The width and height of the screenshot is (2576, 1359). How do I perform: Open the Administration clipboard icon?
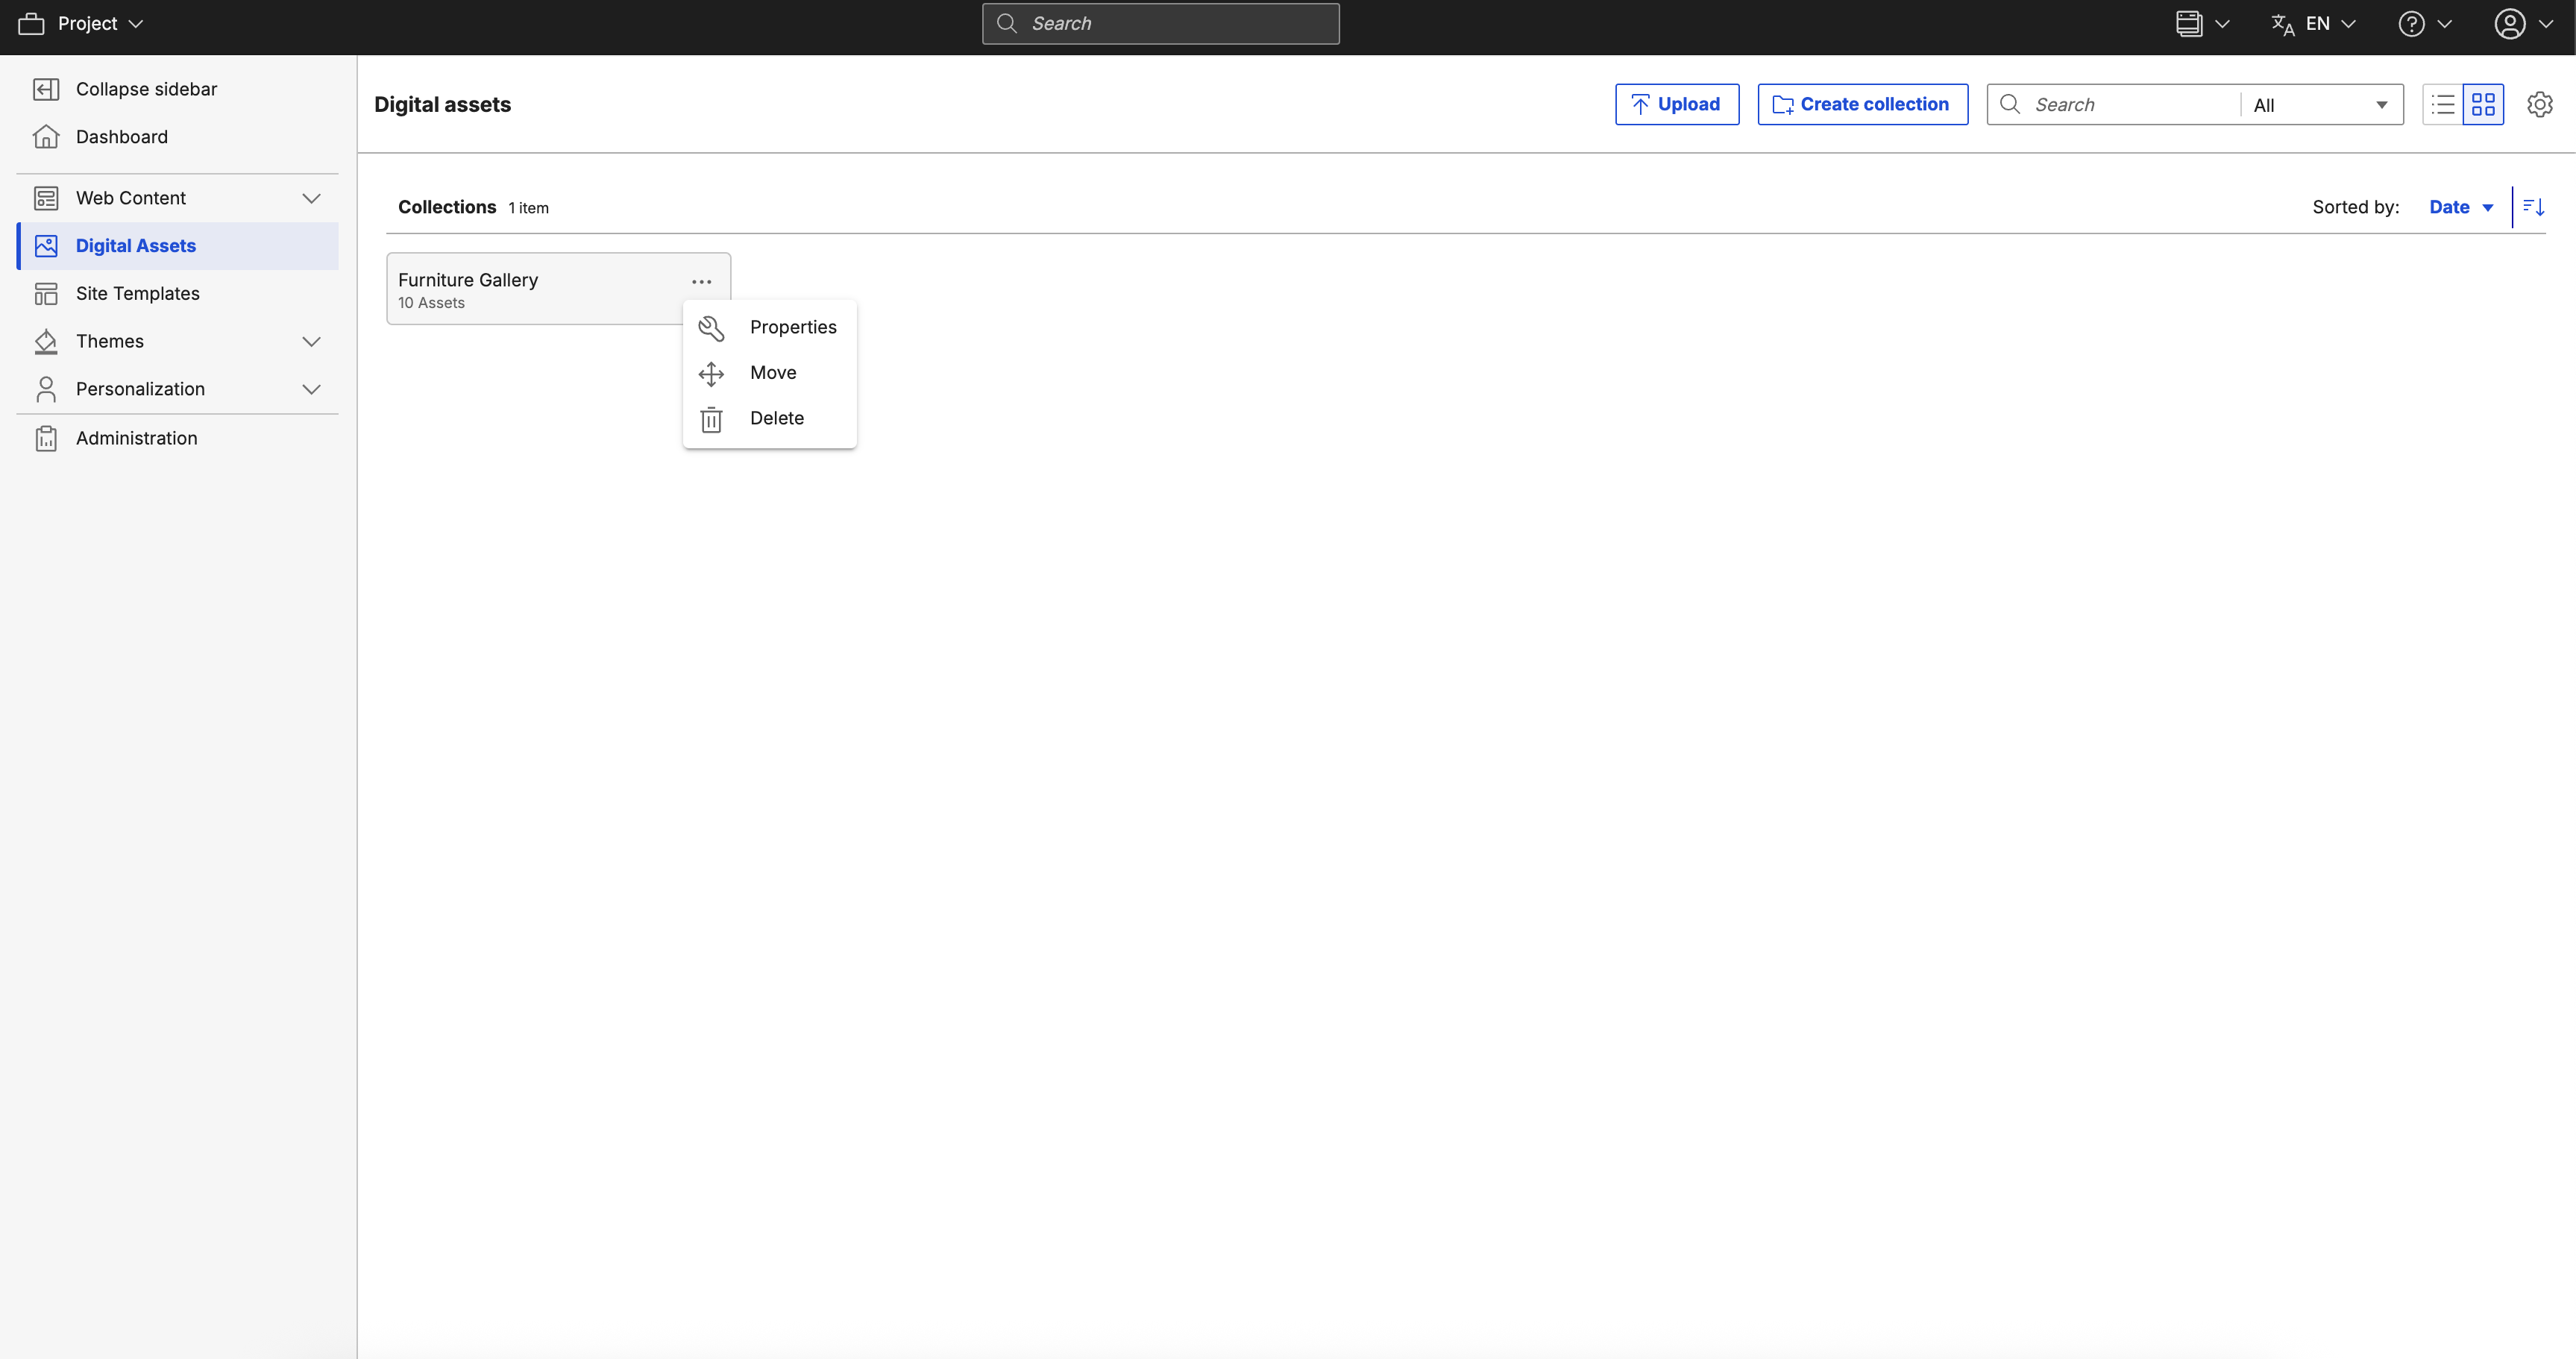[46, 438]
